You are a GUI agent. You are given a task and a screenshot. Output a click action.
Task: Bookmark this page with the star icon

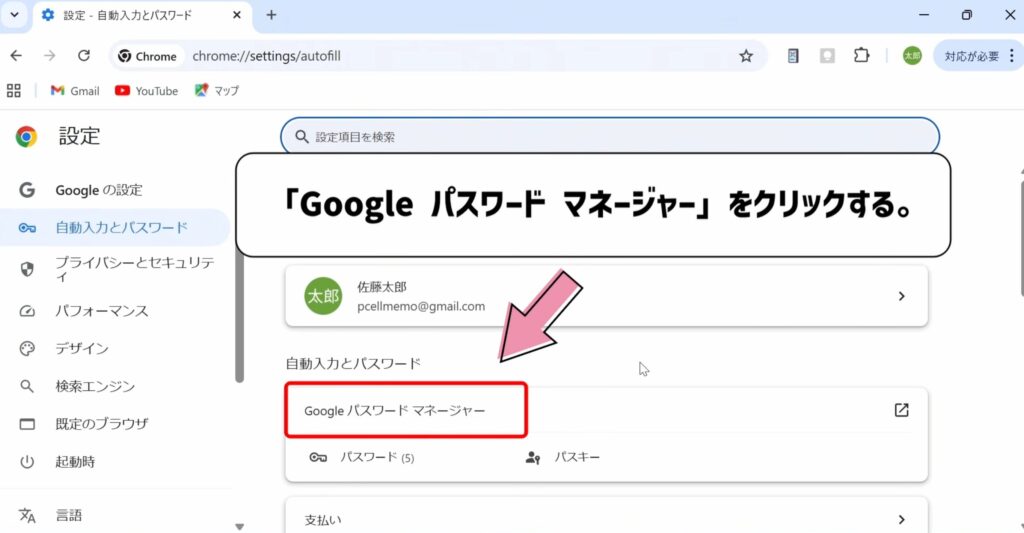pos(746,56)
